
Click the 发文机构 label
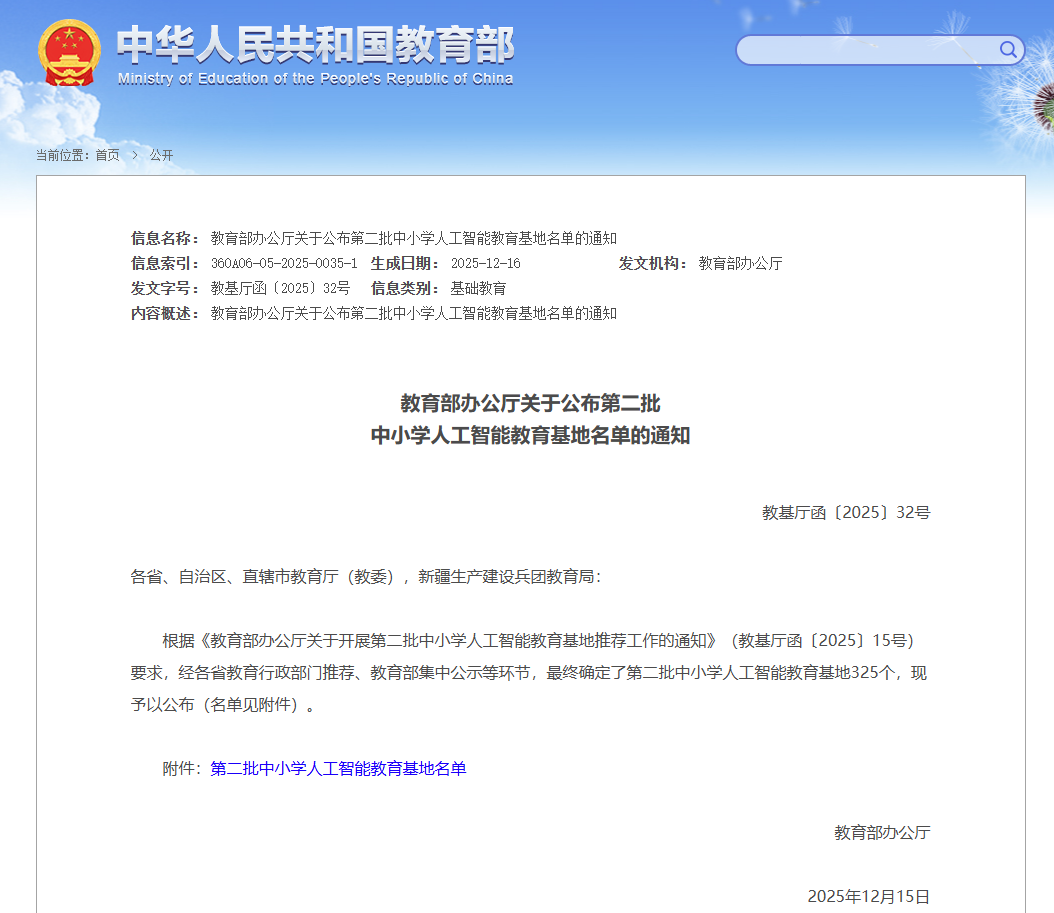[652, 263]
